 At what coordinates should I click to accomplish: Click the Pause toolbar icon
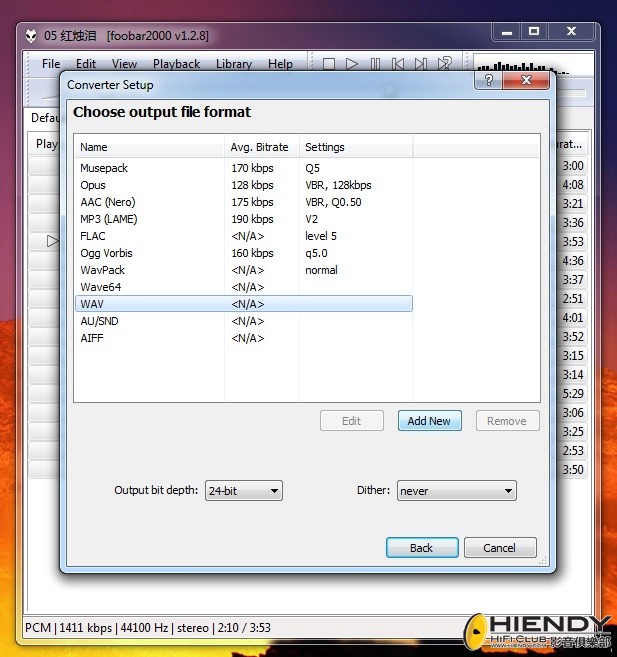[x=375, y=64]
